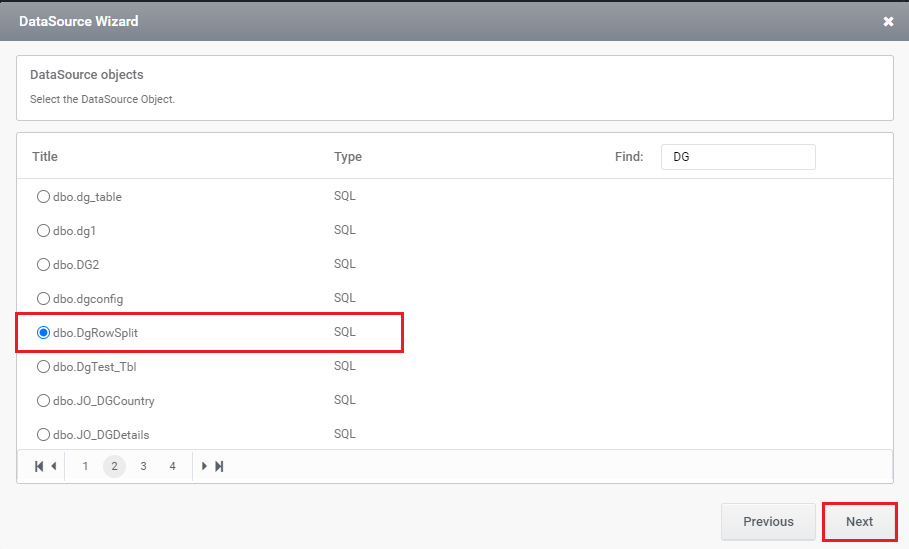Choose dbo.DgTest_Tbl radio option
The width and height of the screenshot is (909, 549).
click(43, 366)
